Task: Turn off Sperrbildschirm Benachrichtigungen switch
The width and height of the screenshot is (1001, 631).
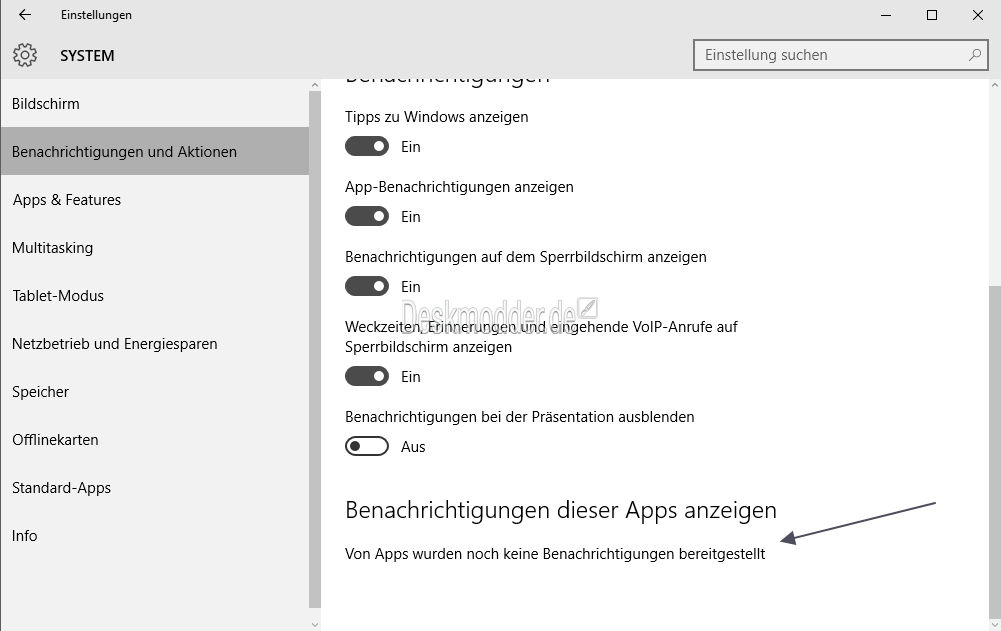Action: tap(366, 286)
